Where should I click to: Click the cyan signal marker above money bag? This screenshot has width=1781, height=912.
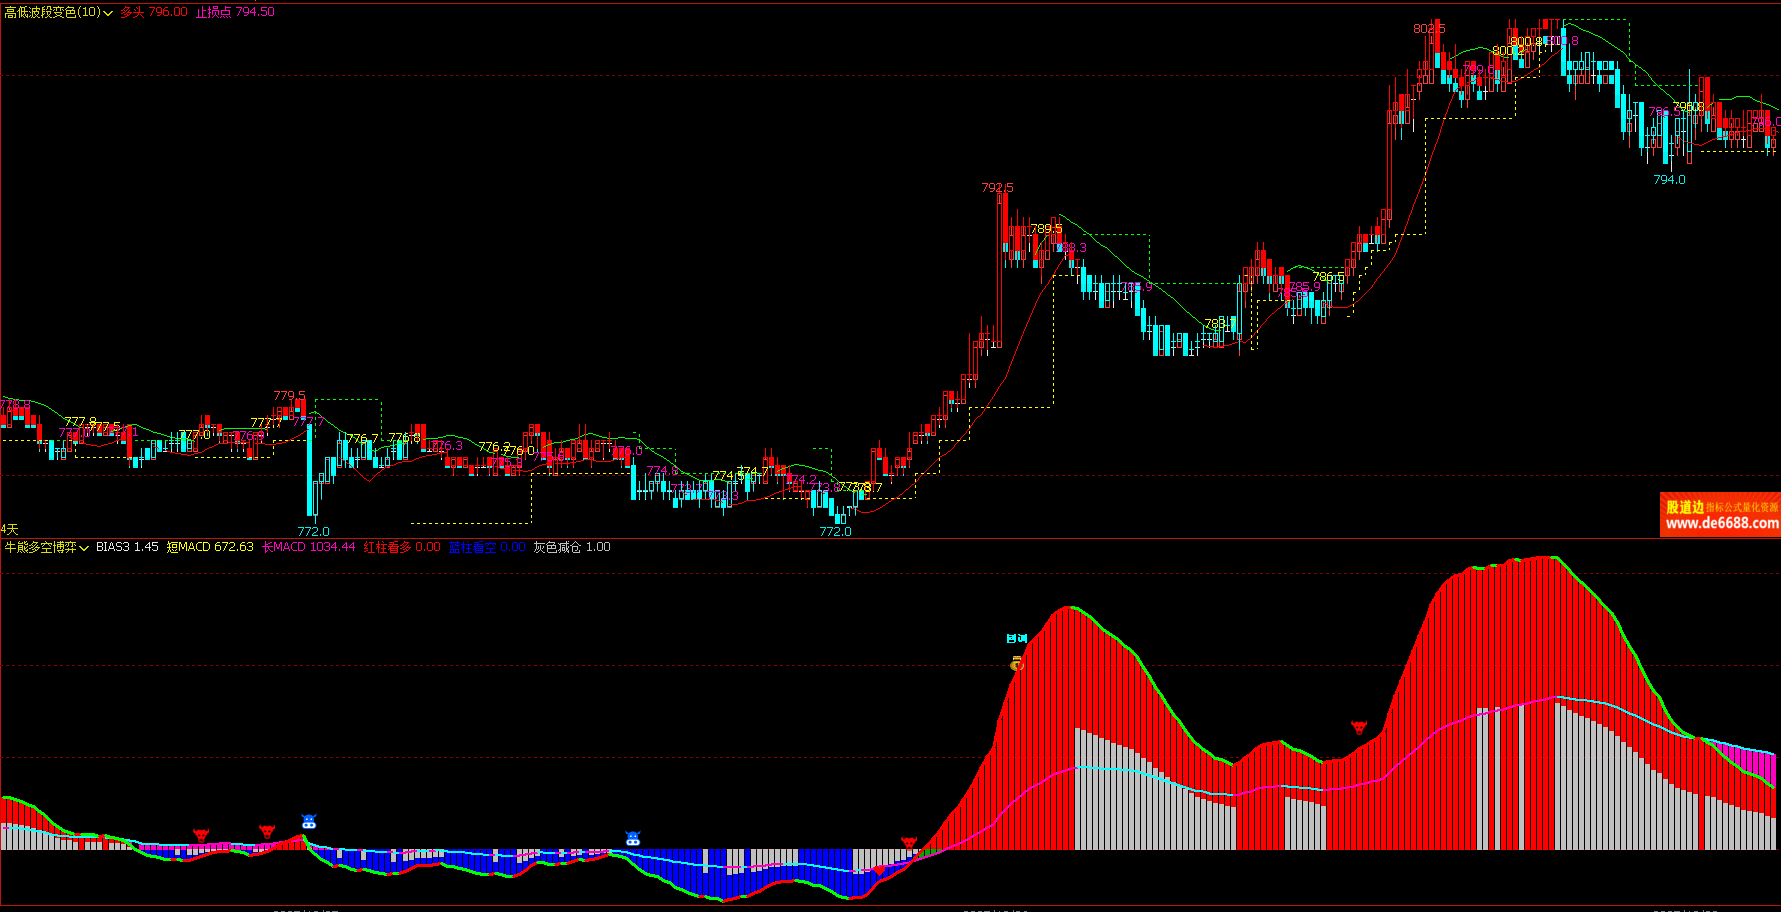(x=1017, y=638)
